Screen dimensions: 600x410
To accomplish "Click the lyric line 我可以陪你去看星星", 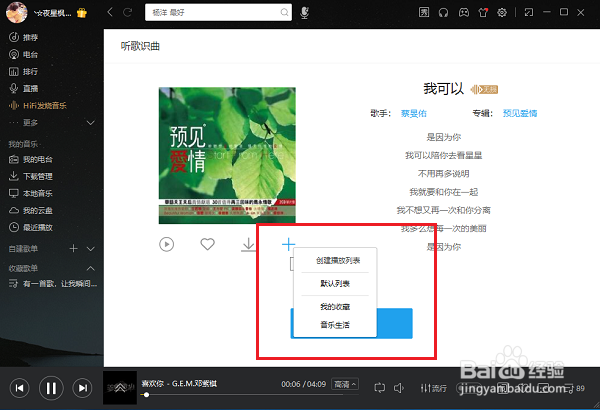I will [x=443, y=155].
